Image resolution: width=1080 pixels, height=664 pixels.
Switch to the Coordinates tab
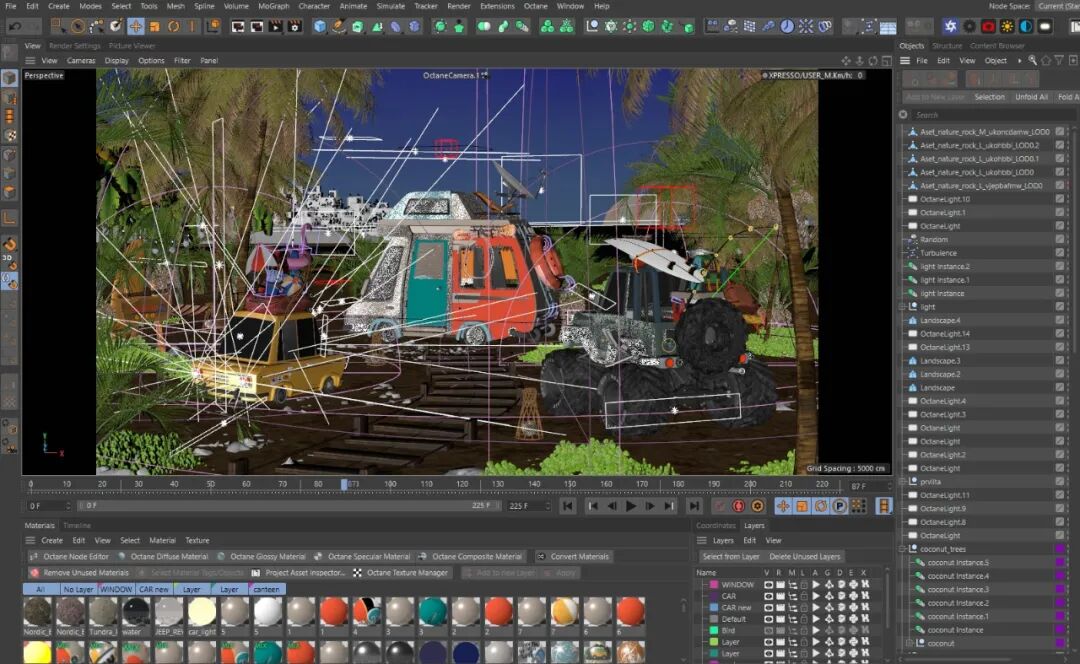[x=716, y=526]
